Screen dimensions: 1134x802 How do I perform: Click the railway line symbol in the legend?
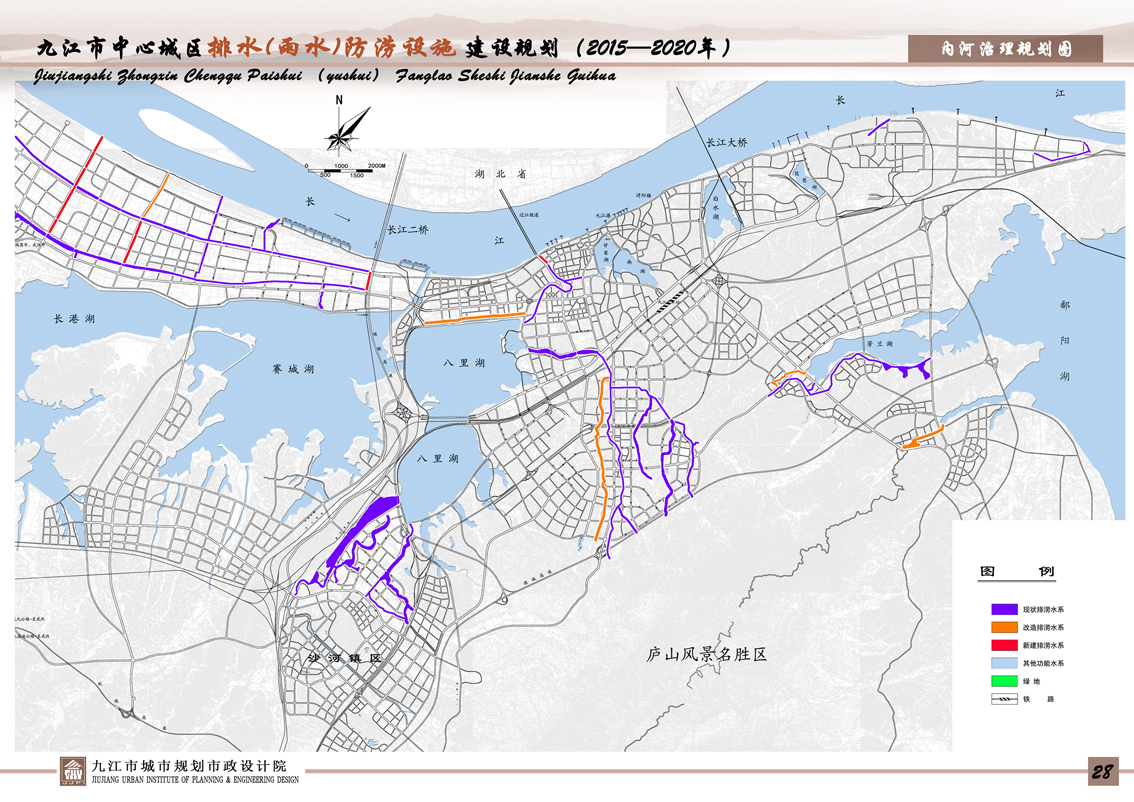[x=1004, y=699]
